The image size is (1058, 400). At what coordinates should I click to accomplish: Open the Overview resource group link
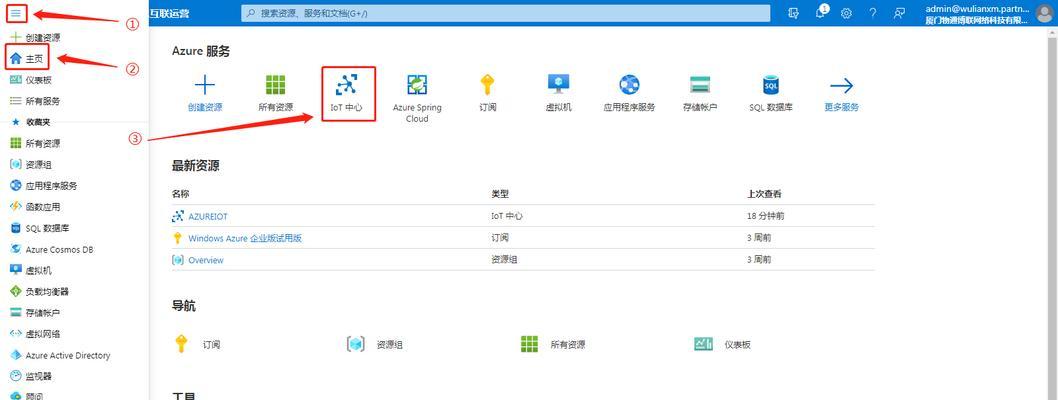pyautogui.click(x=206, y=260)
